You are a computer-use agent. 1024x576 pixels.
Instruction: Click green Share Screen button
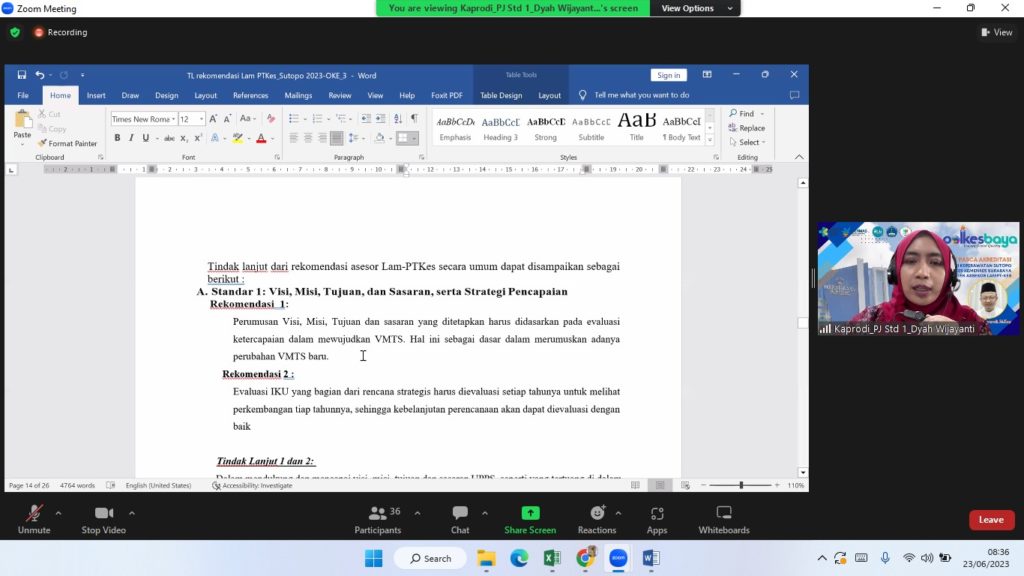[x=530, y=520]
